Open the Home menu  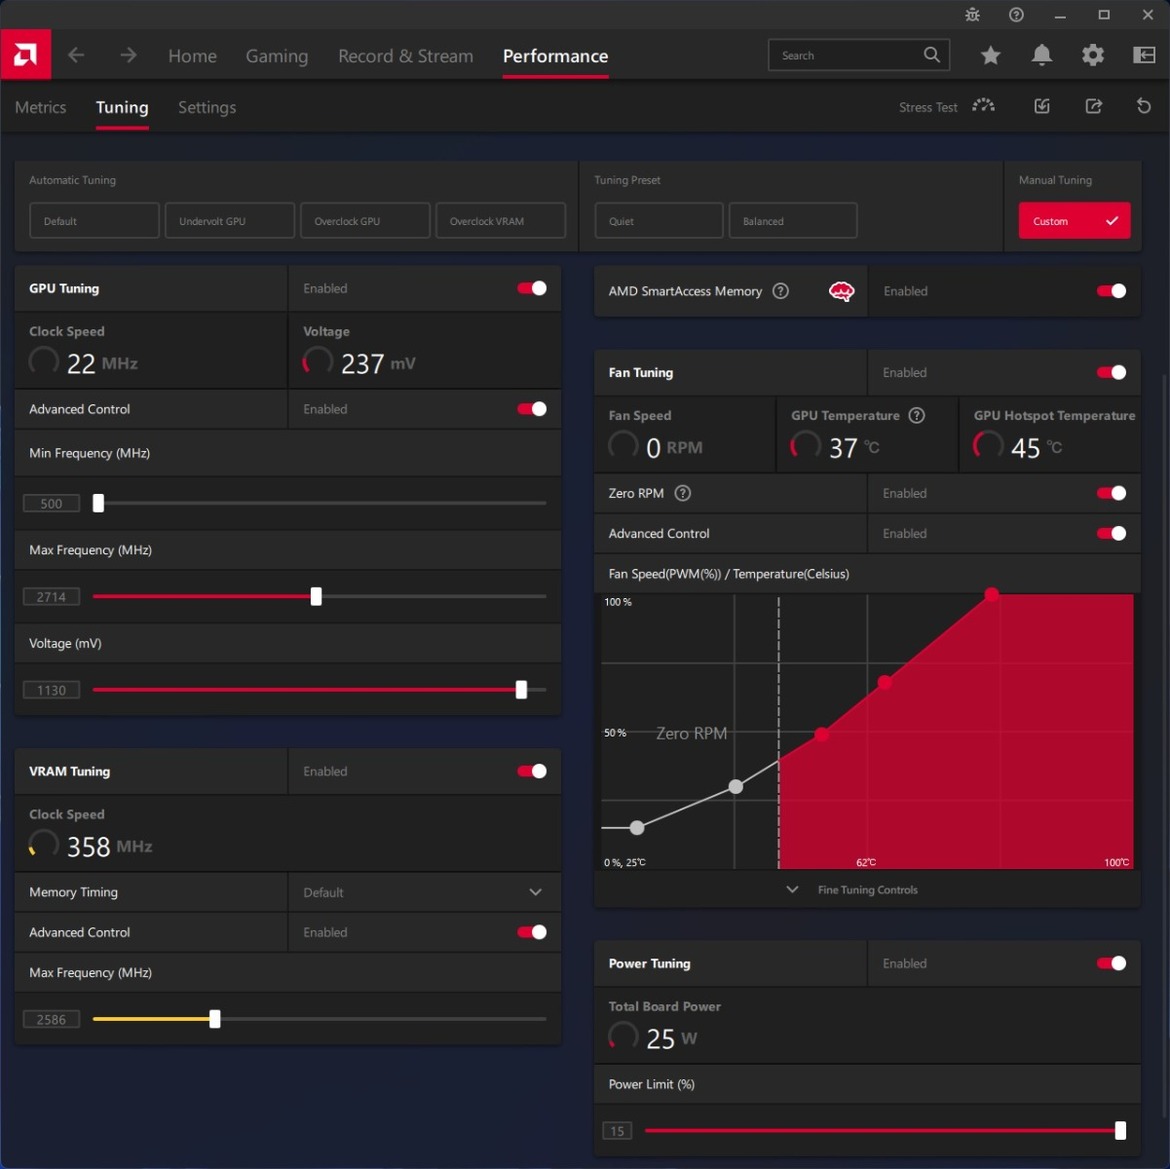click(193, 56)
